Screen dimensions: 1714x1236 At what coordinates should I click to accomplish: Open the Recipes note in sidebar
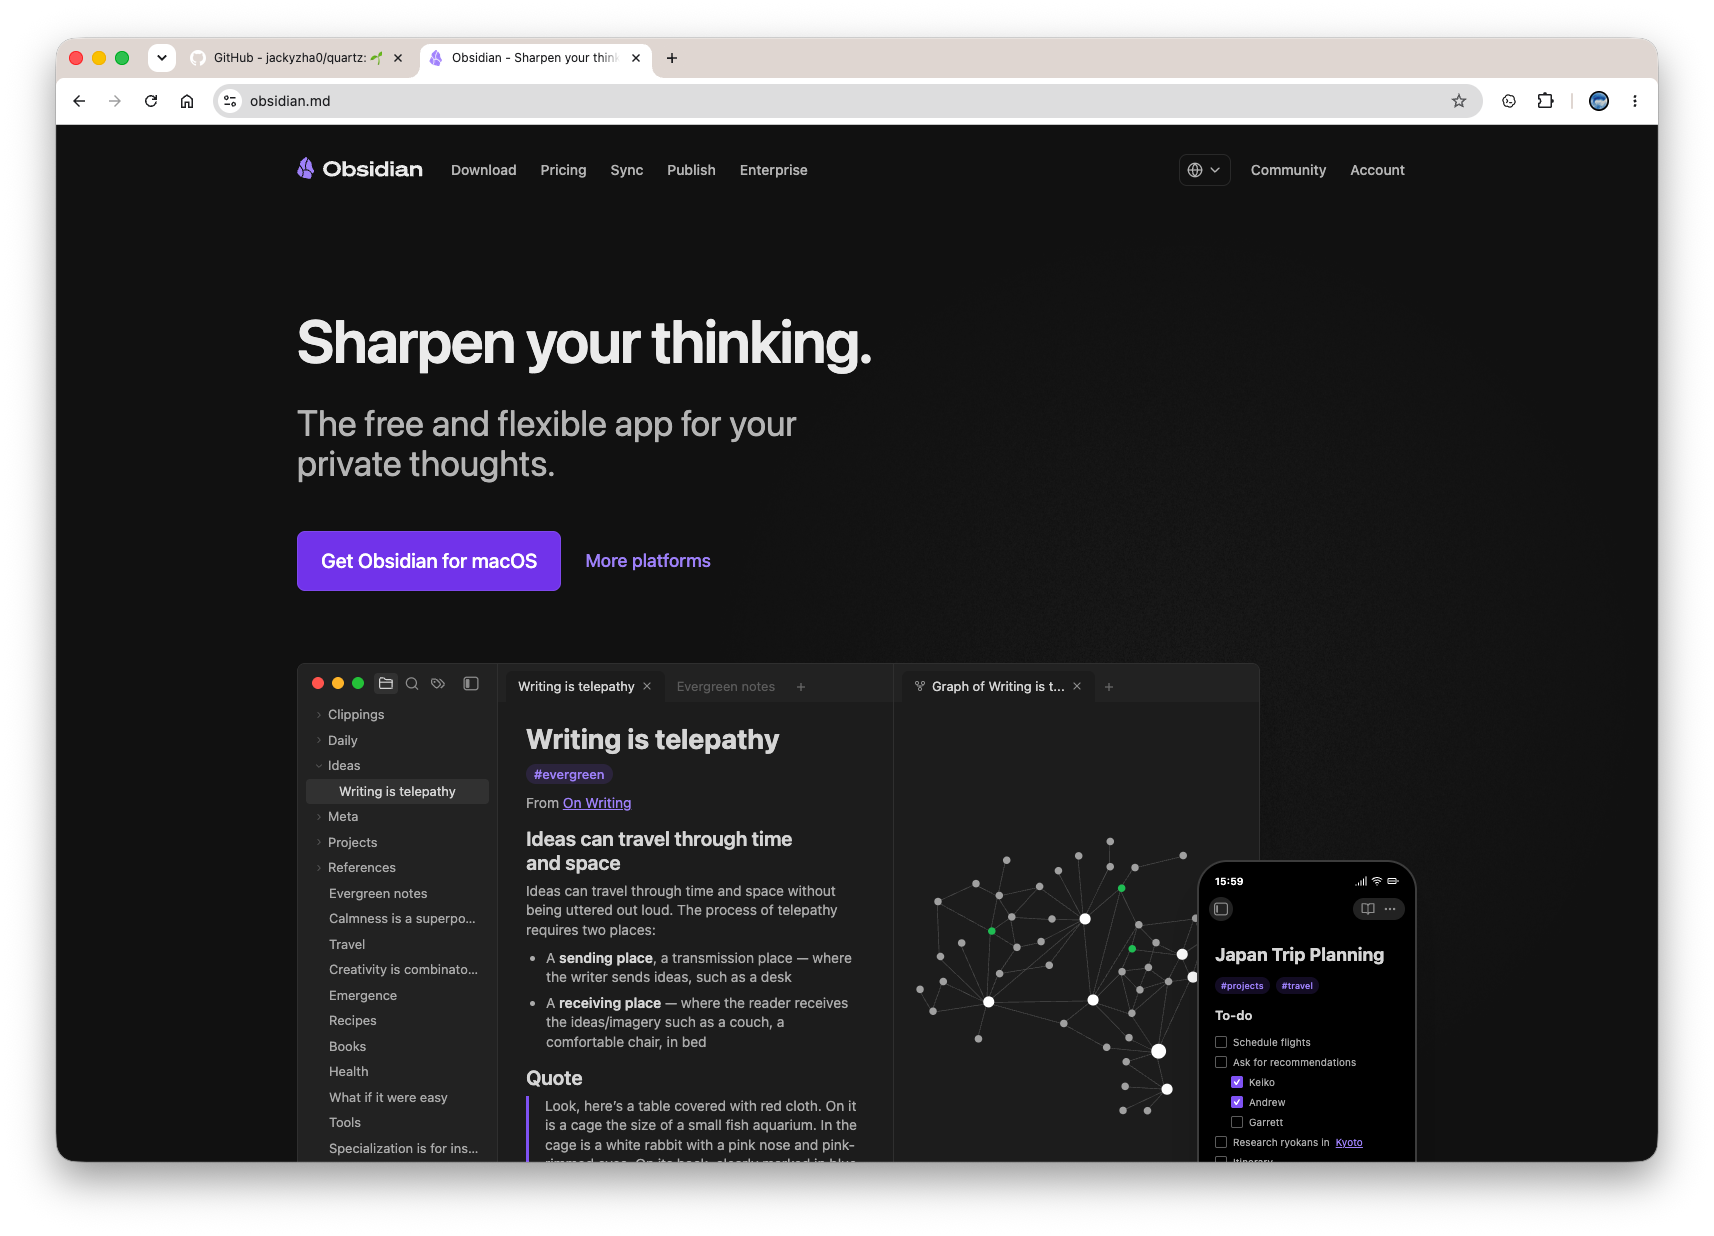(x=353, y=1021)
